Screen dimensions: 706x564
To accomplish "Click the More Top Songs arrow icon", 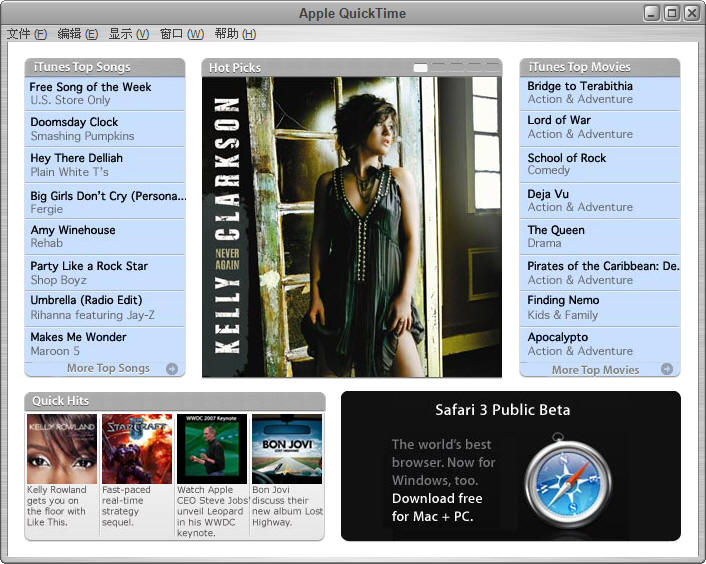I will (x=172, y=369).
